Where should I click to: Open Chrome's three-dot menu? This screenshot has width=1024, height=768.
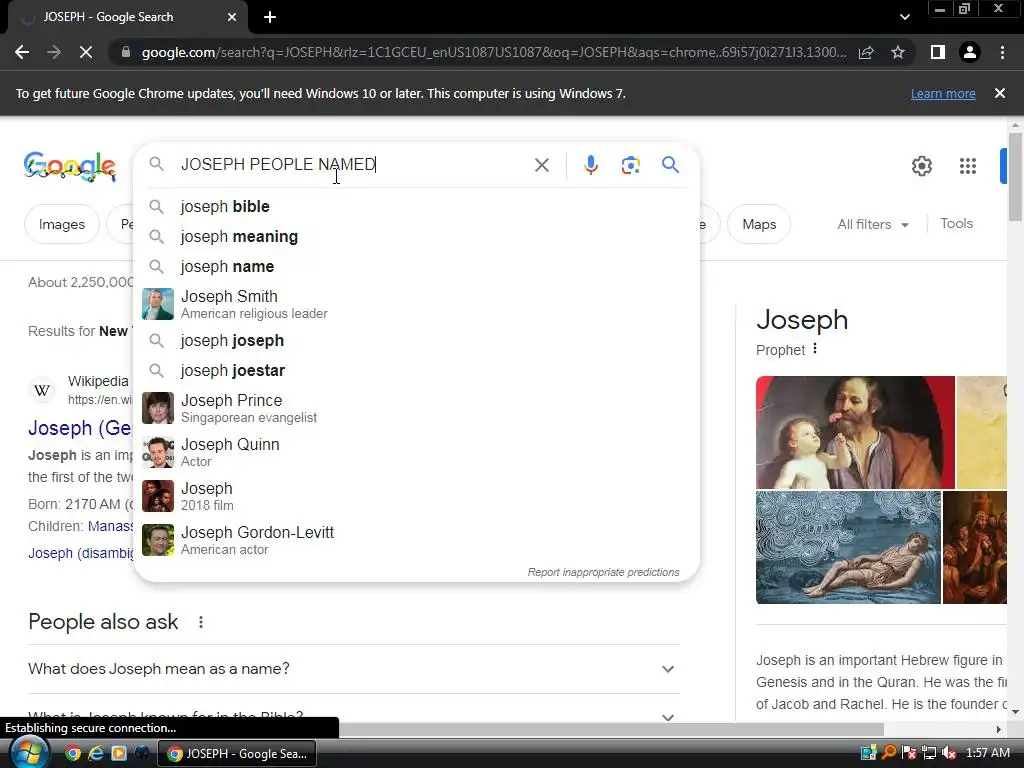(1002, 52)
